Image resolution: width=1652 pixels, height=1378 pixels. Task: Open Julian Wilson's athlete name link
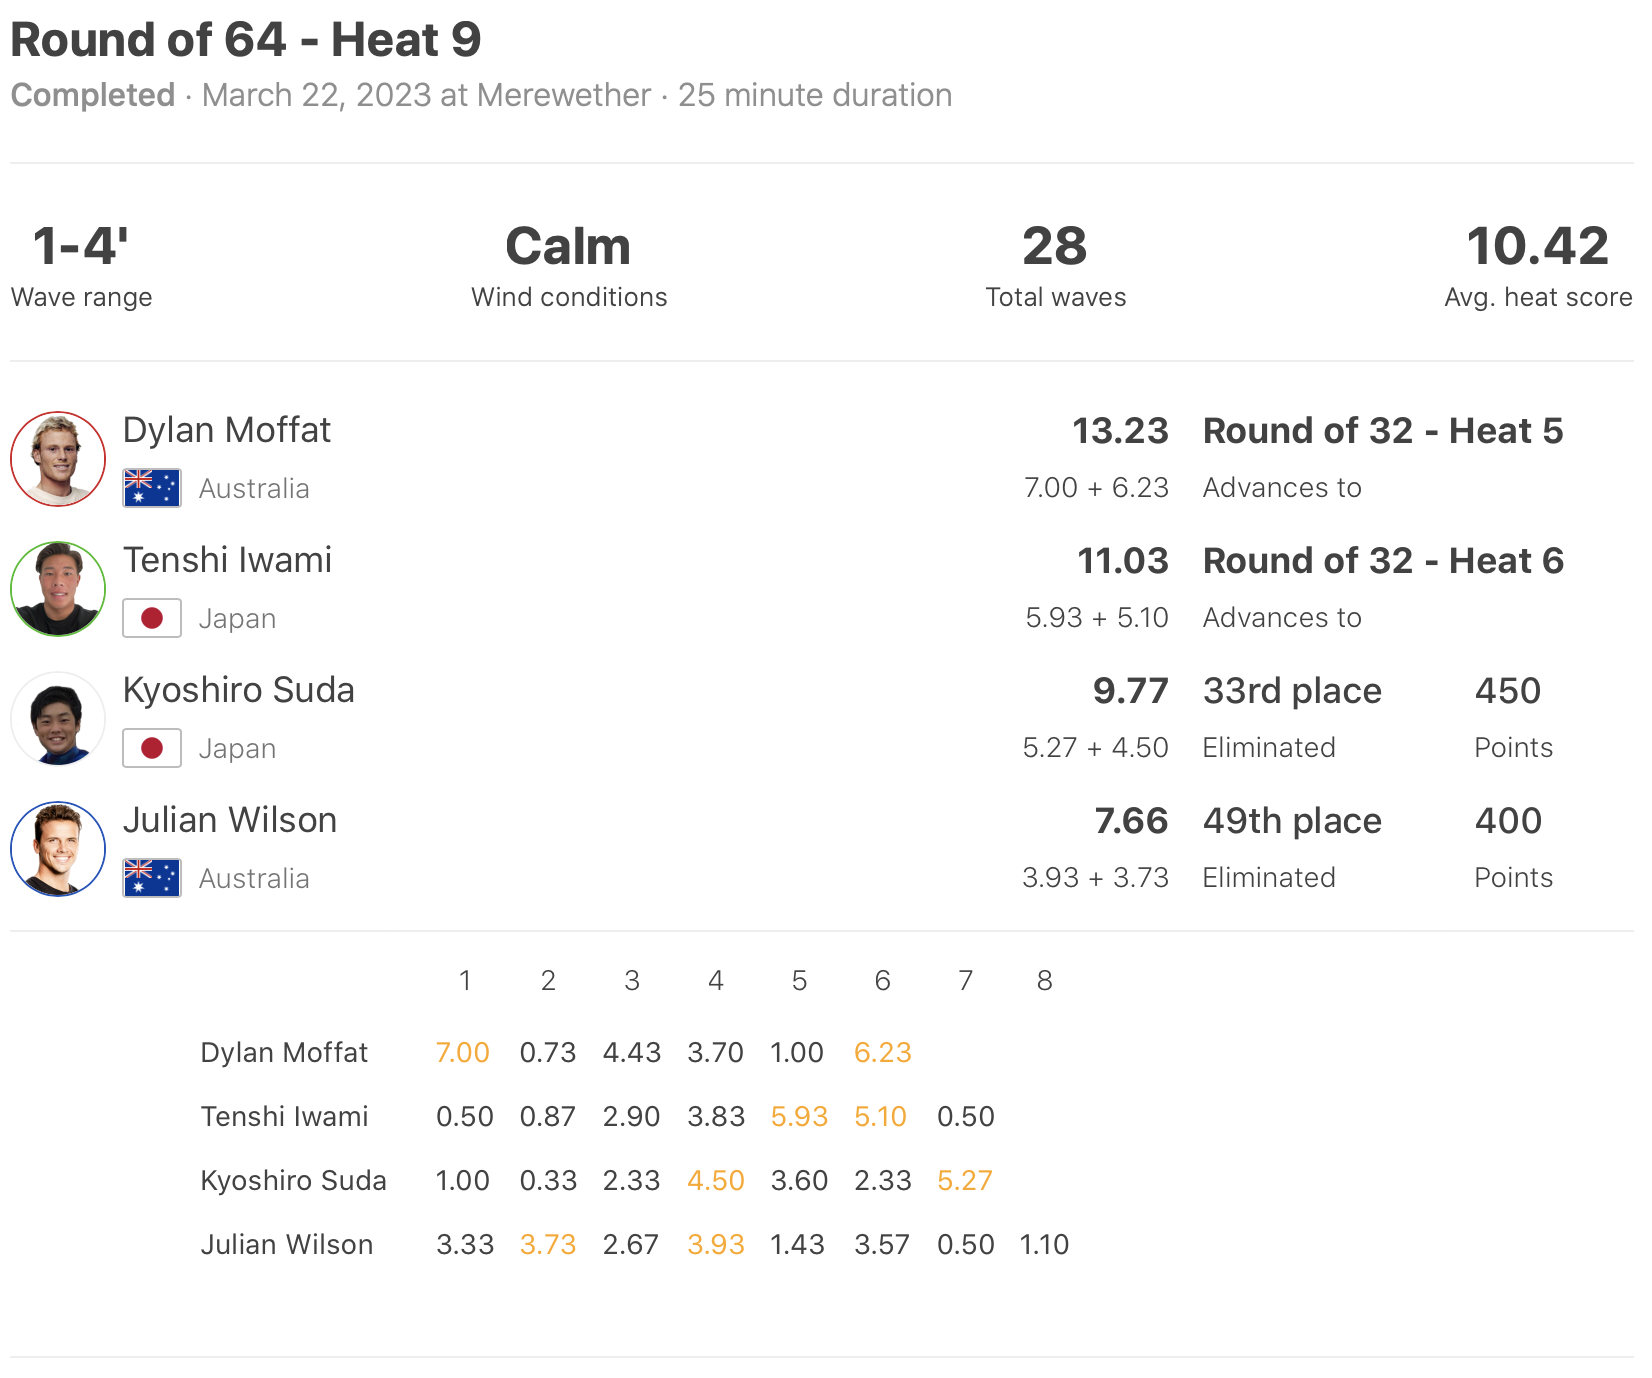pyautogui.click(x=229, y=820)
